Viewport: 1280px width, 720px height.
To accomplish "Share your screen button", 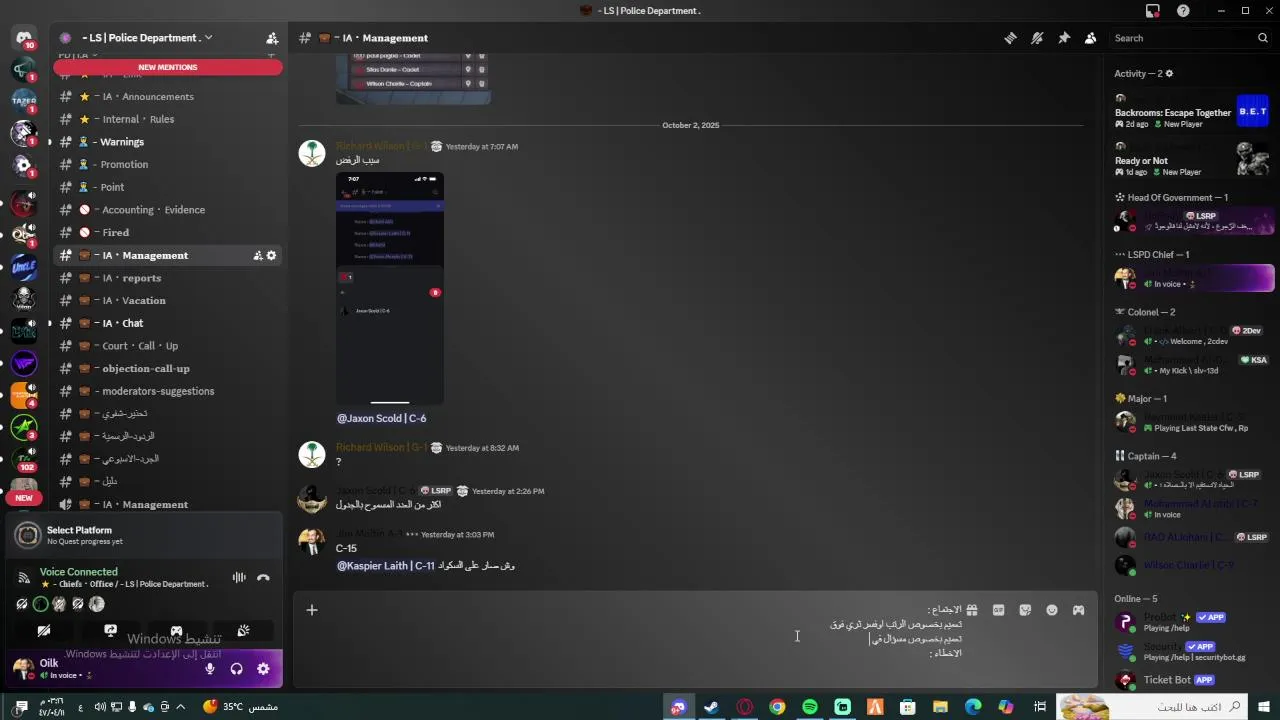I will [x=111, y=631].
